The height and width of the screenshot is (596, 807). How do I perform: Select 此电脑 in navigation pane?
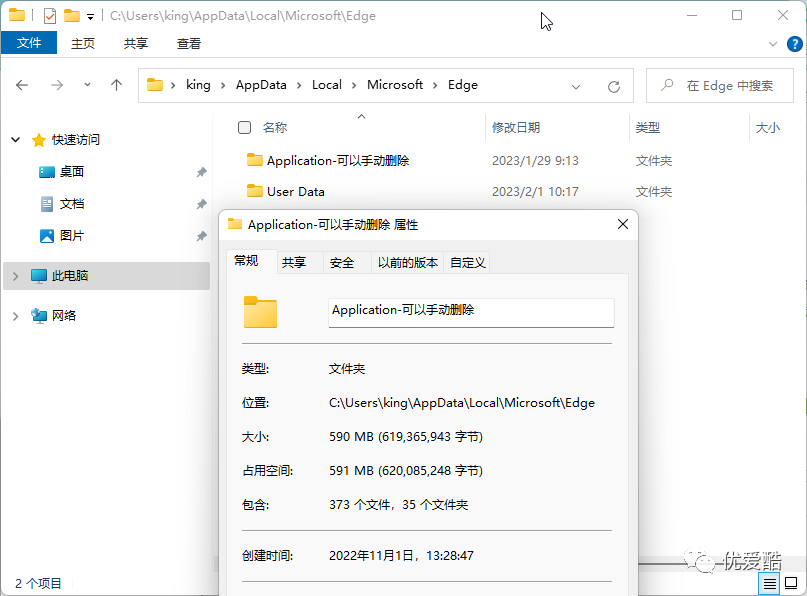click(x=69, y=276)
